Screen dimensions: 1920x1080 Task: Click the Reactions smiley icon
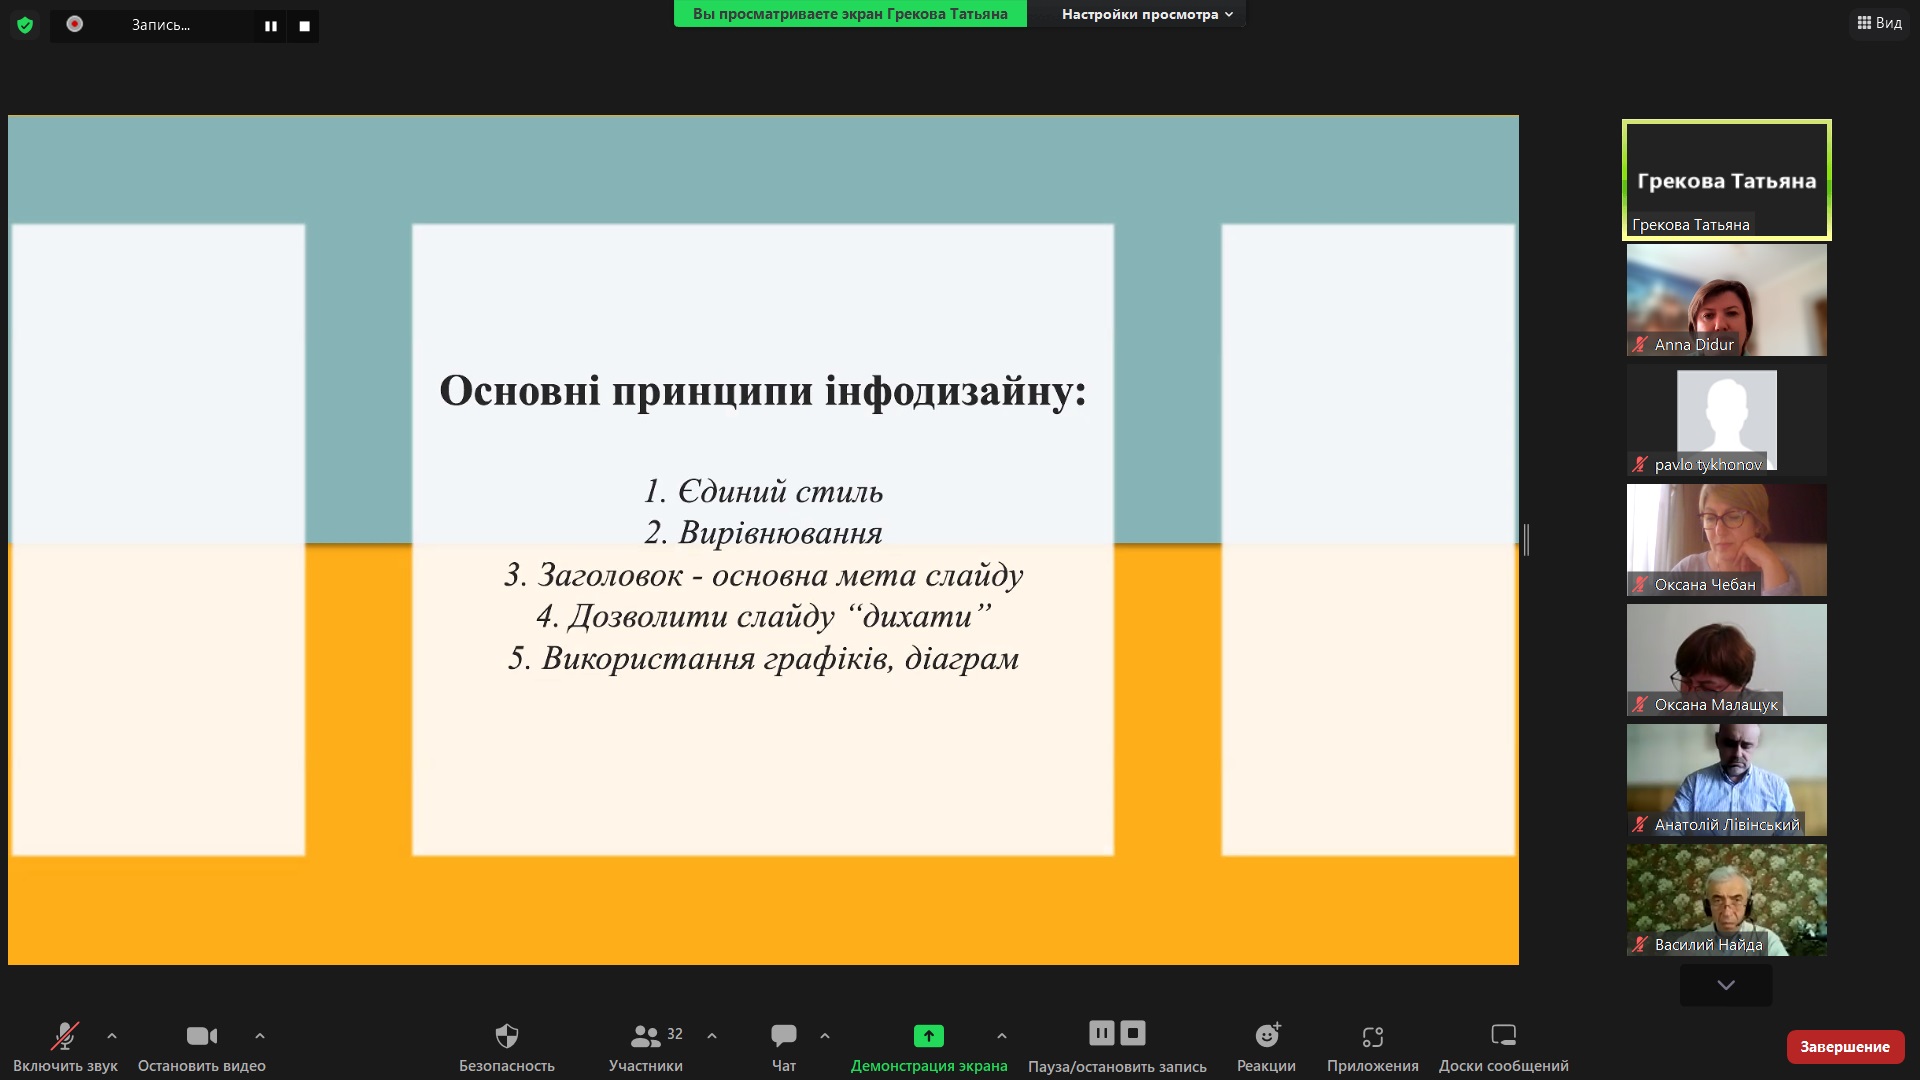click(1266, 1036)
